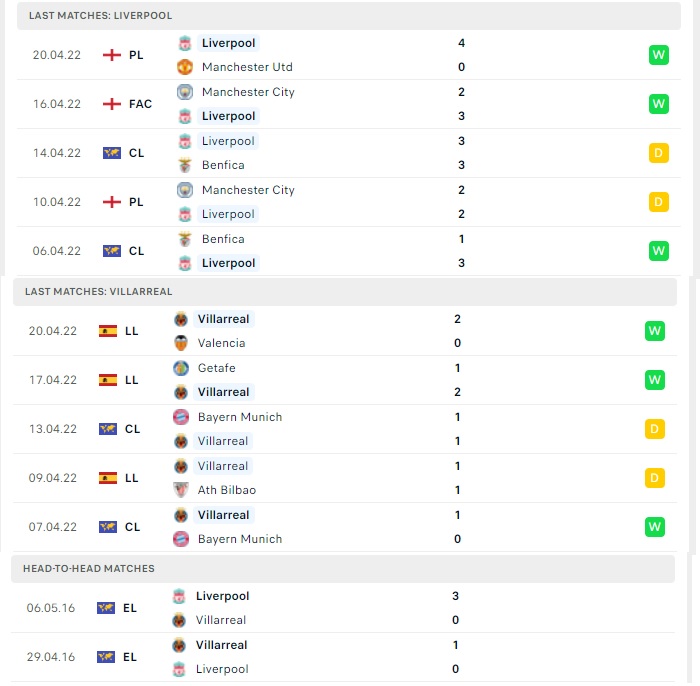Screen dimensions: 700x686
Task: Click the Getafe club crest icon
Action: point(181,368)
